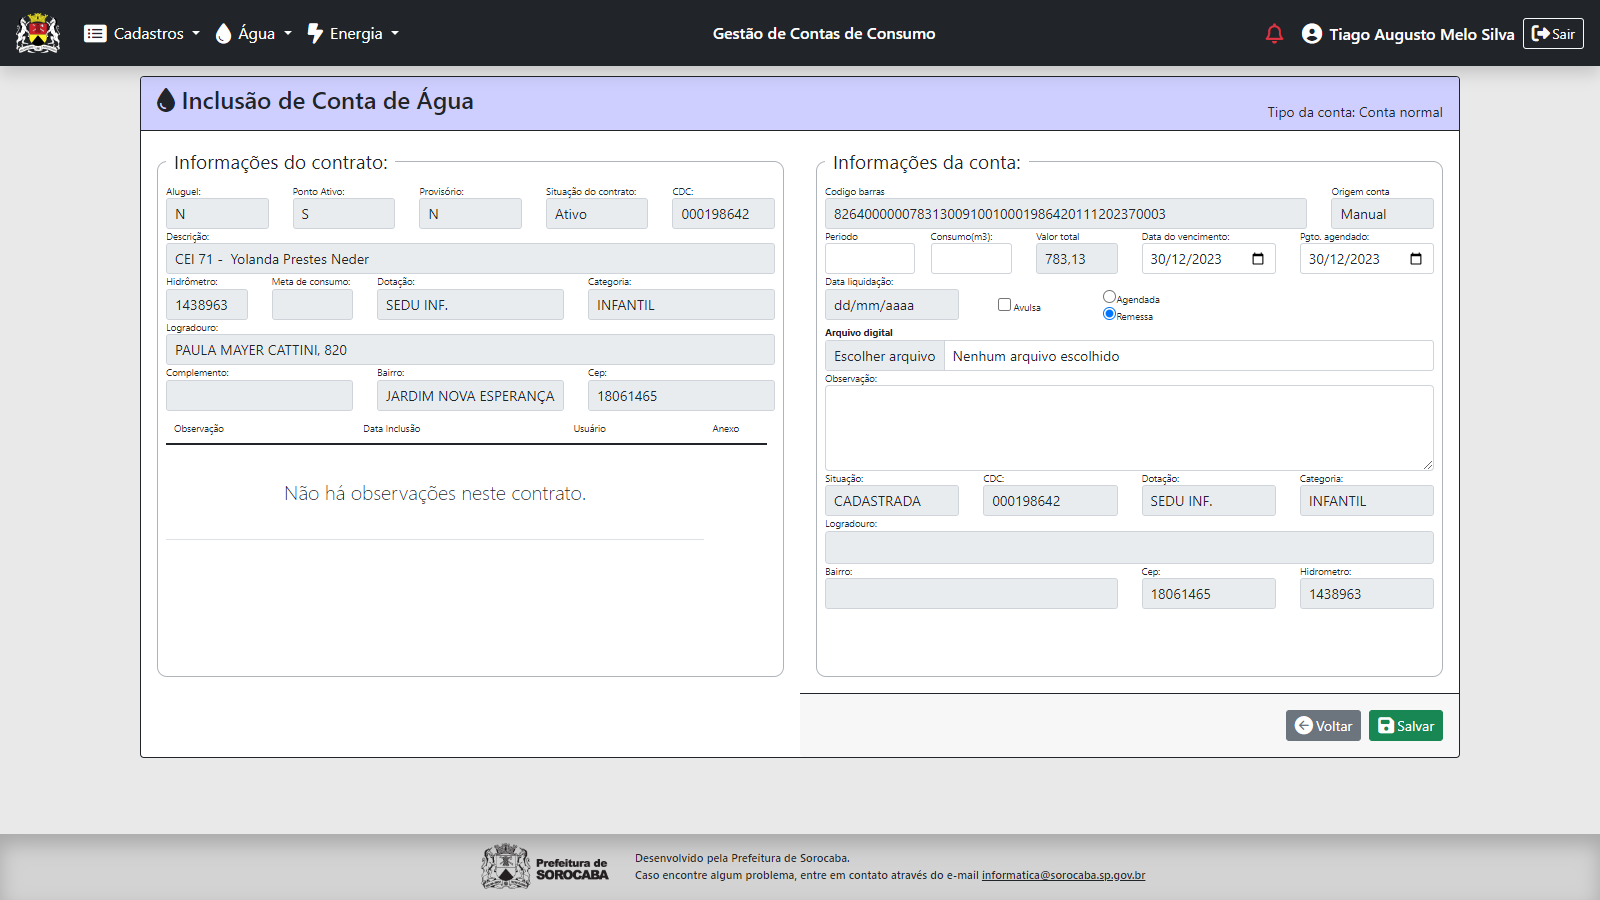Click the Hidrômetro field in contract info

coord(207,305)
